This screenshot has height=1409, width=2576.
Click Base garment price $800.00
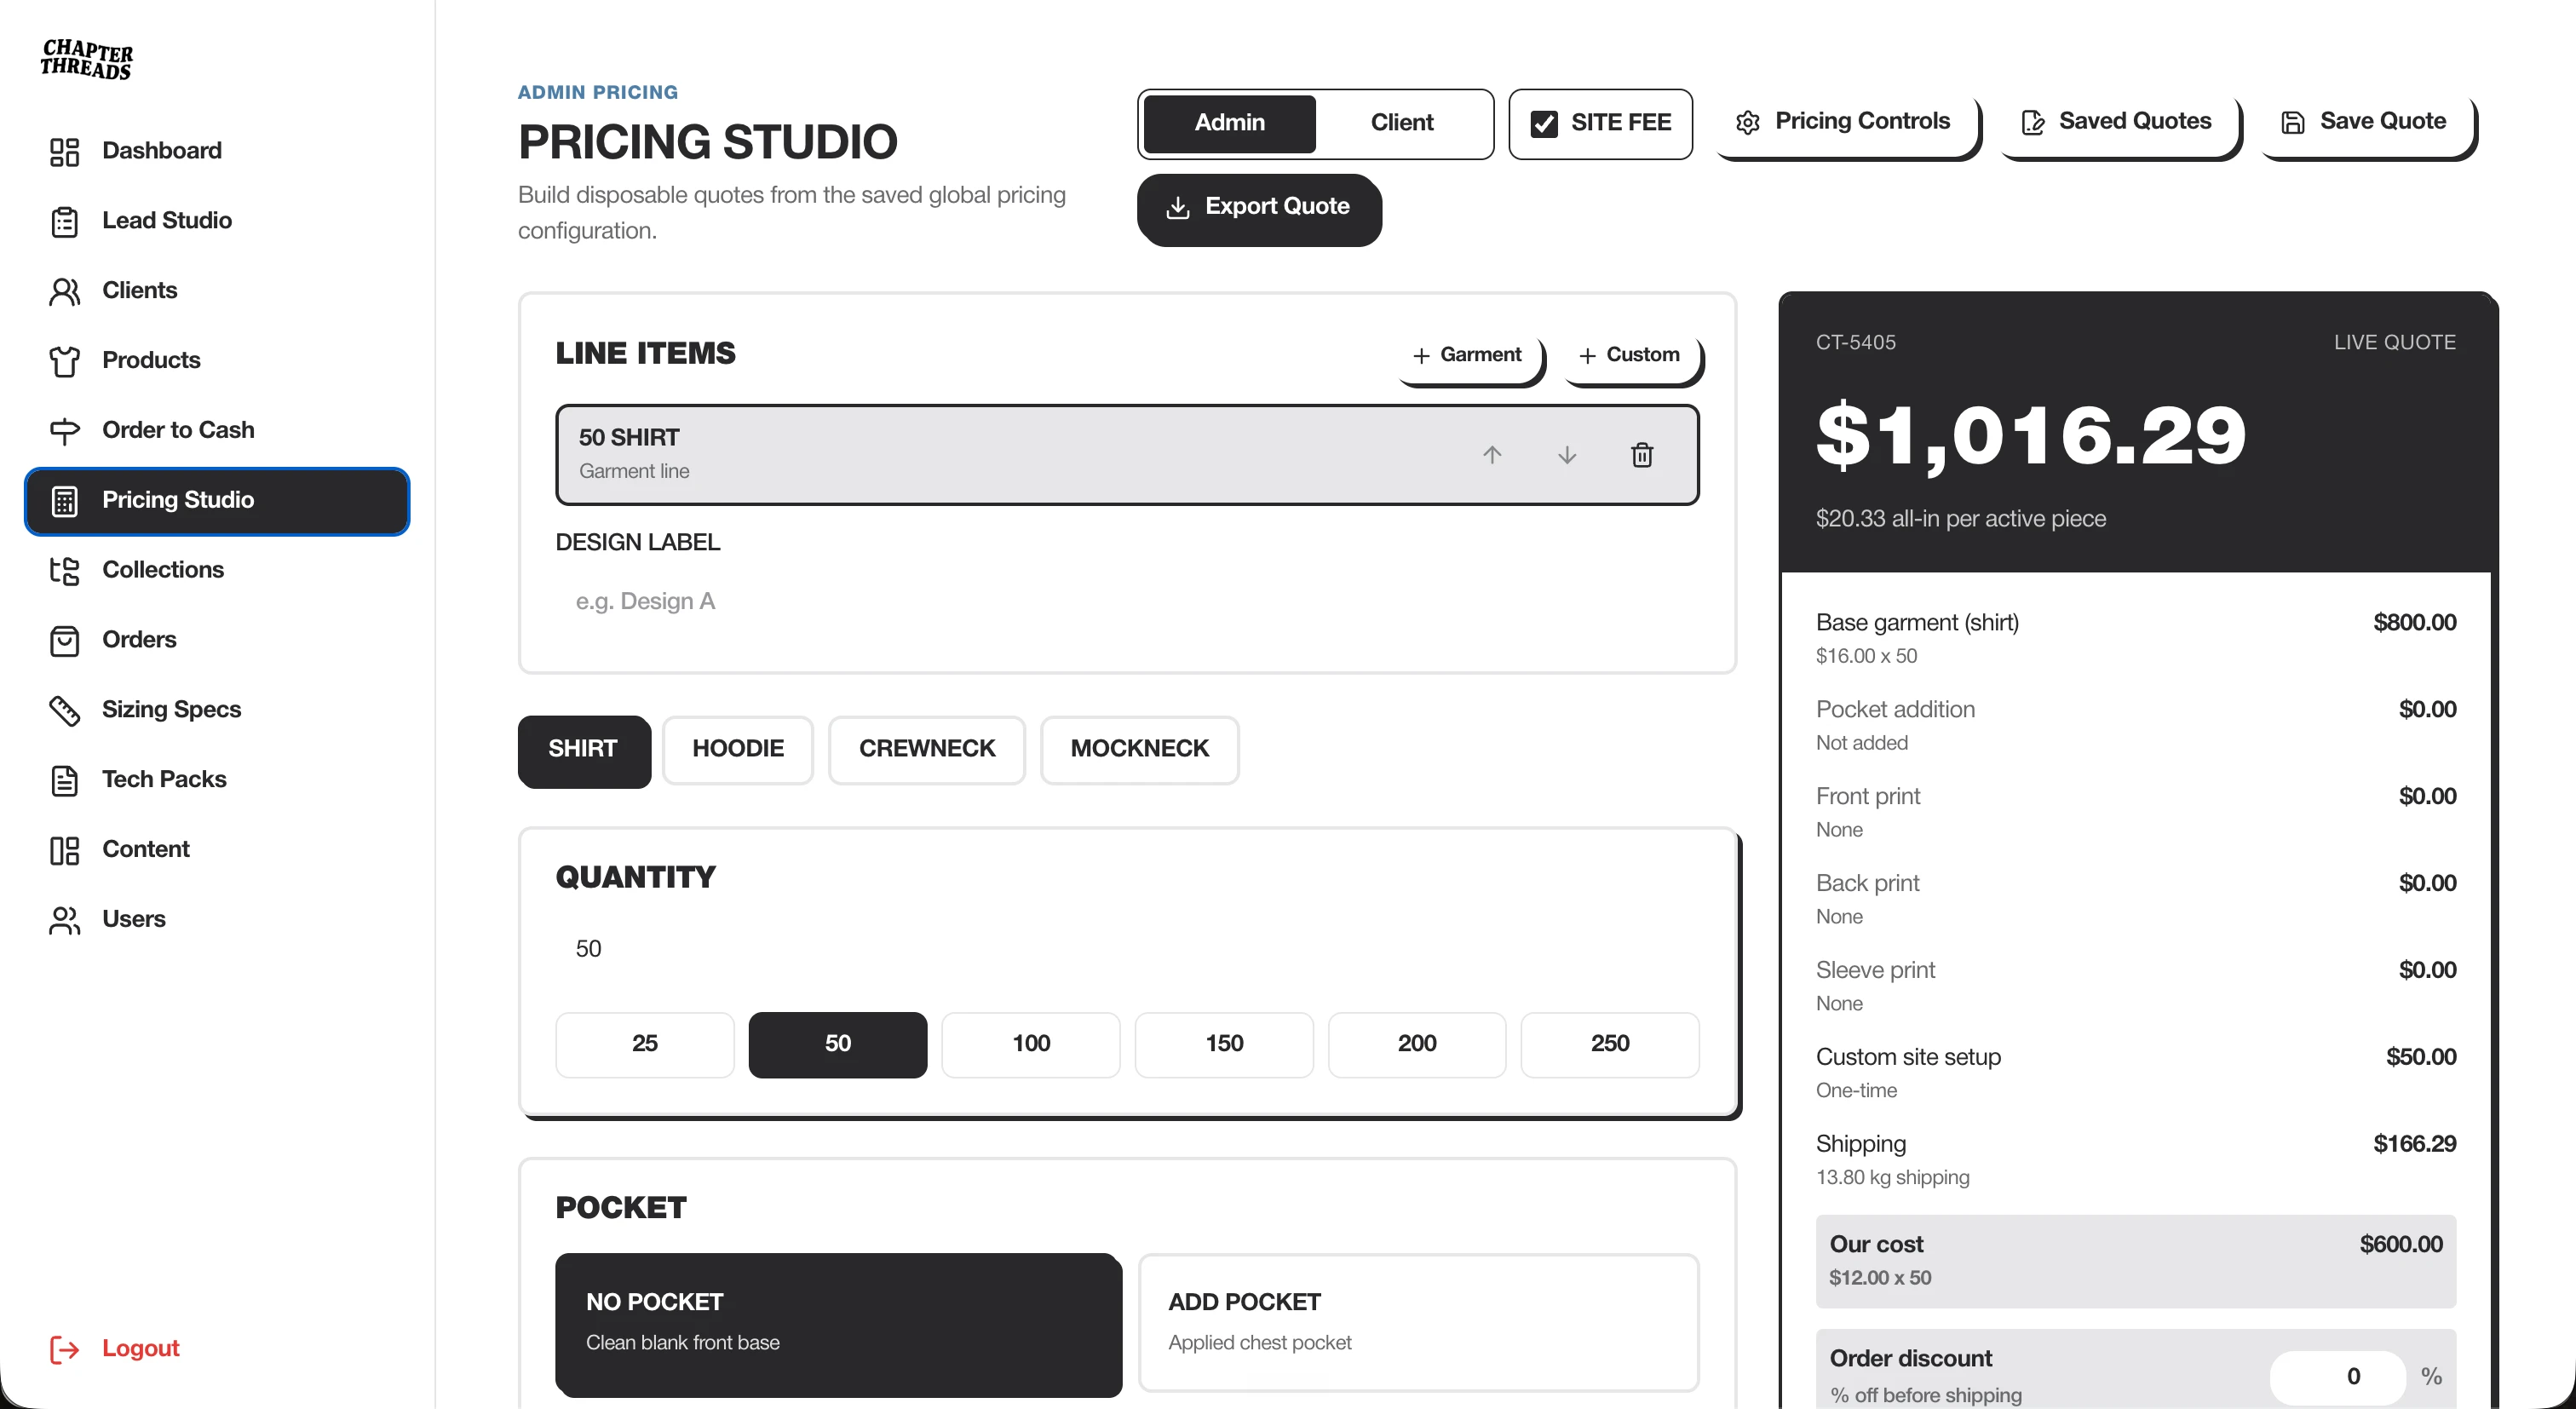point(2414,623)
